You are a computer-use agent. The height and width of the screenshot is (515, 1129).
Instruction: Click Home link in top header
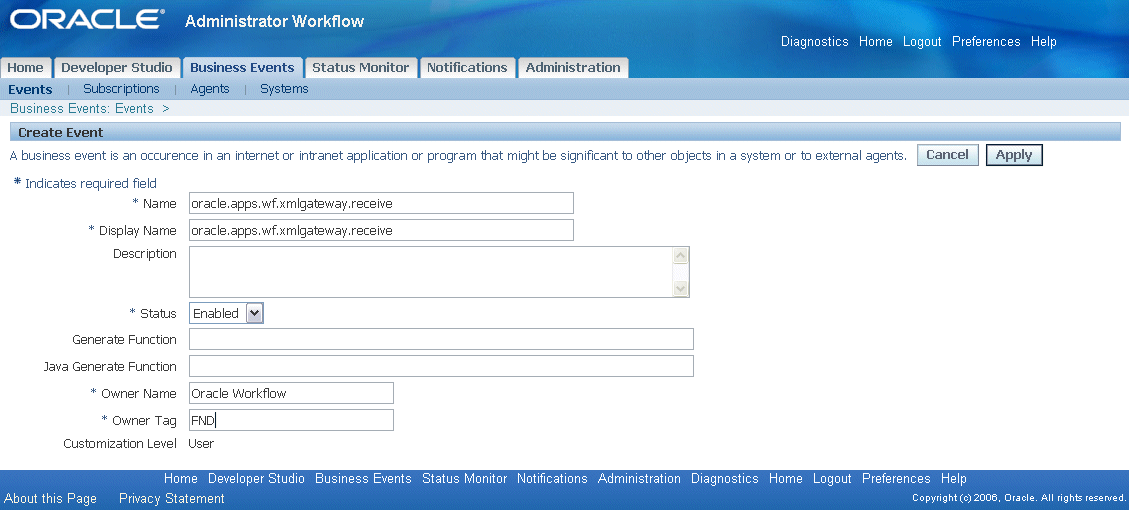(x=876, y=42)
